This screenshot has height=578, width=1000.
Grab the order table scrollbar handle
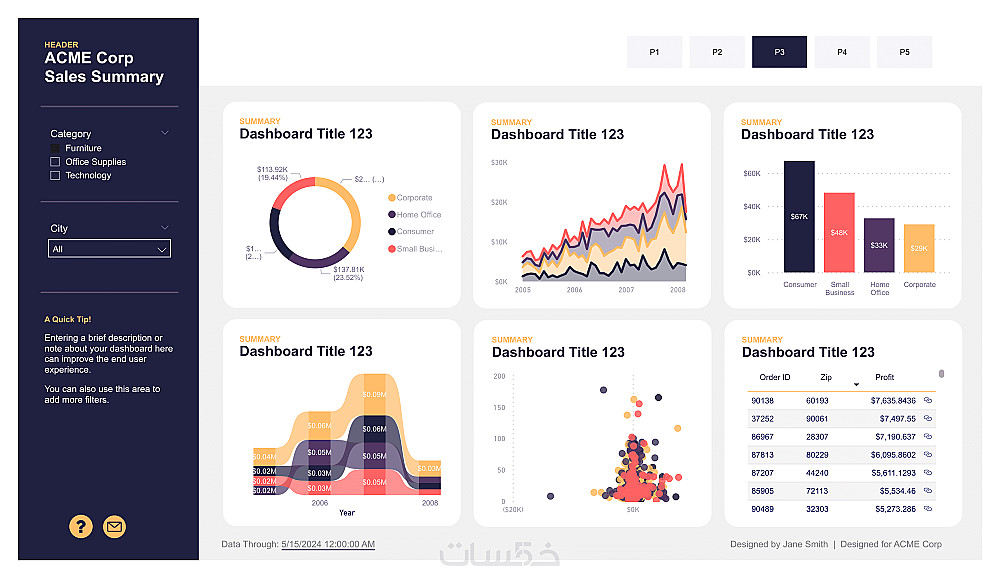click(x=941, y=374)
